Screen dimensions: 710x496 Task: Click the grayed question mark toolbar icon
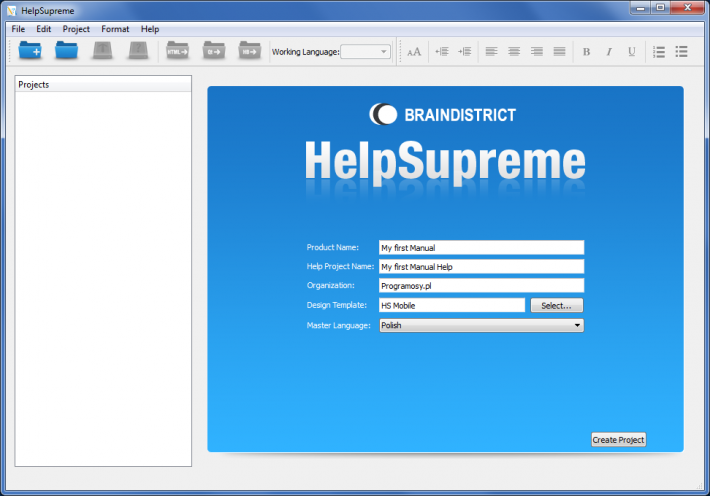pos(139,50)
